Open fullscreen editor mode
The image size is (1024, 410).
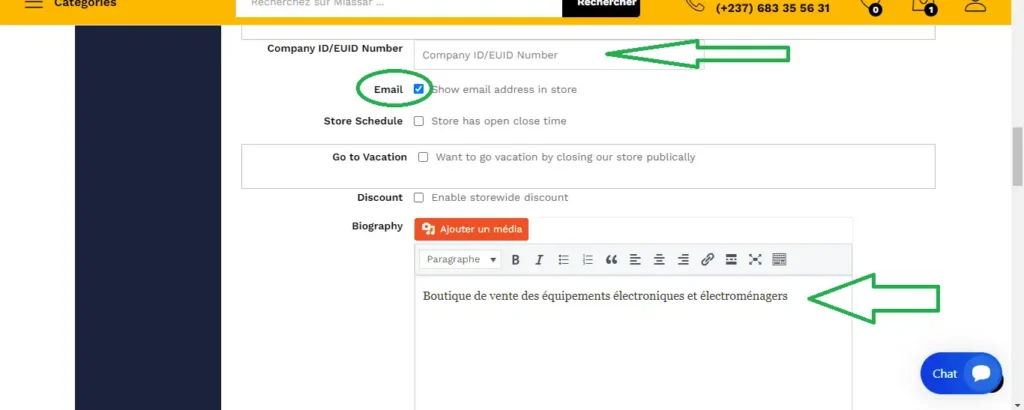click(x=755, y=260)
